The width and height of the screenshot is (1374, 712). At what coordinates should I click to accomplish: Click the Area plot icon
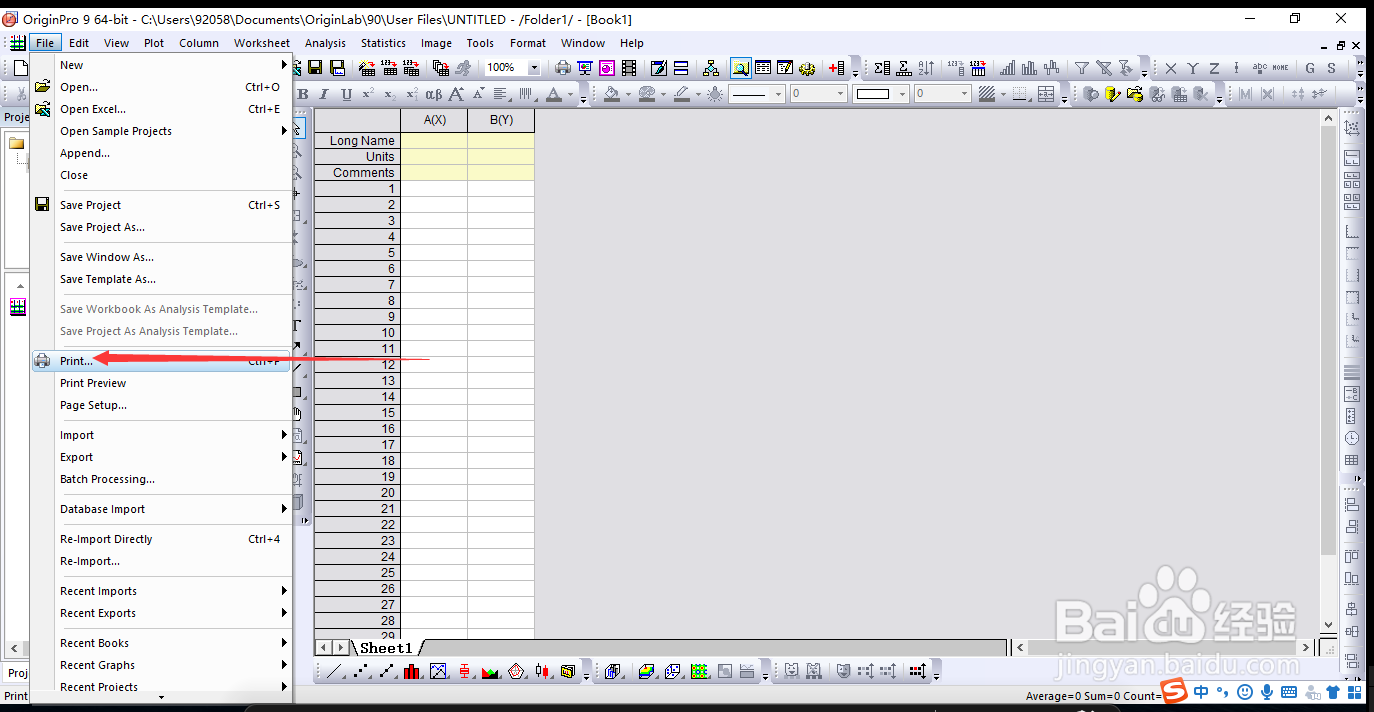tap(489, 672)
